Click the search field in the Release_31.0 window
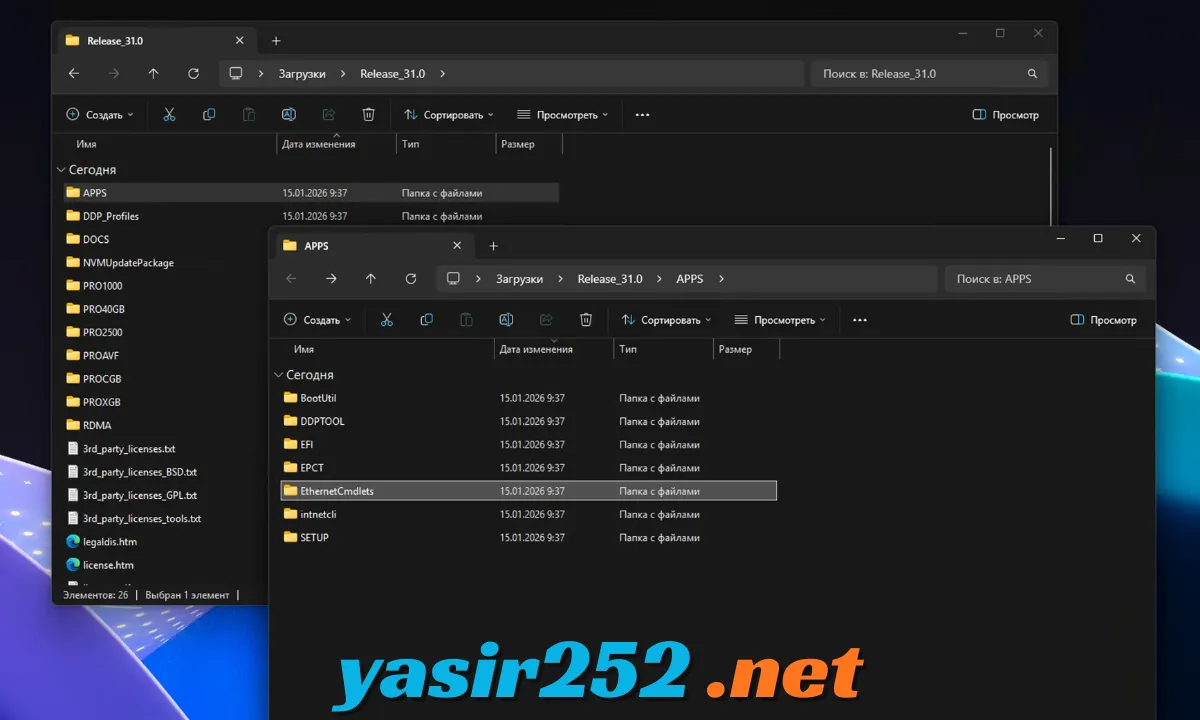This screenshot has height=720, width=1200. pyautogui.click(x=928, y=73)
